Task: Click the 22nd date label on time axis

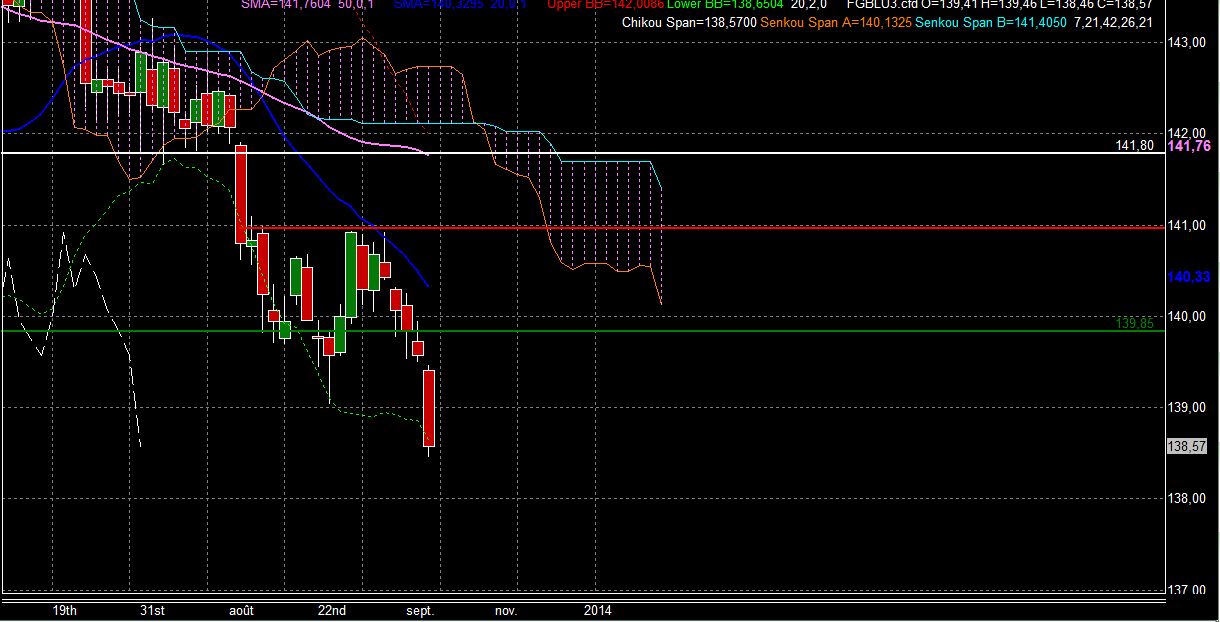Action: click(332, 609)
